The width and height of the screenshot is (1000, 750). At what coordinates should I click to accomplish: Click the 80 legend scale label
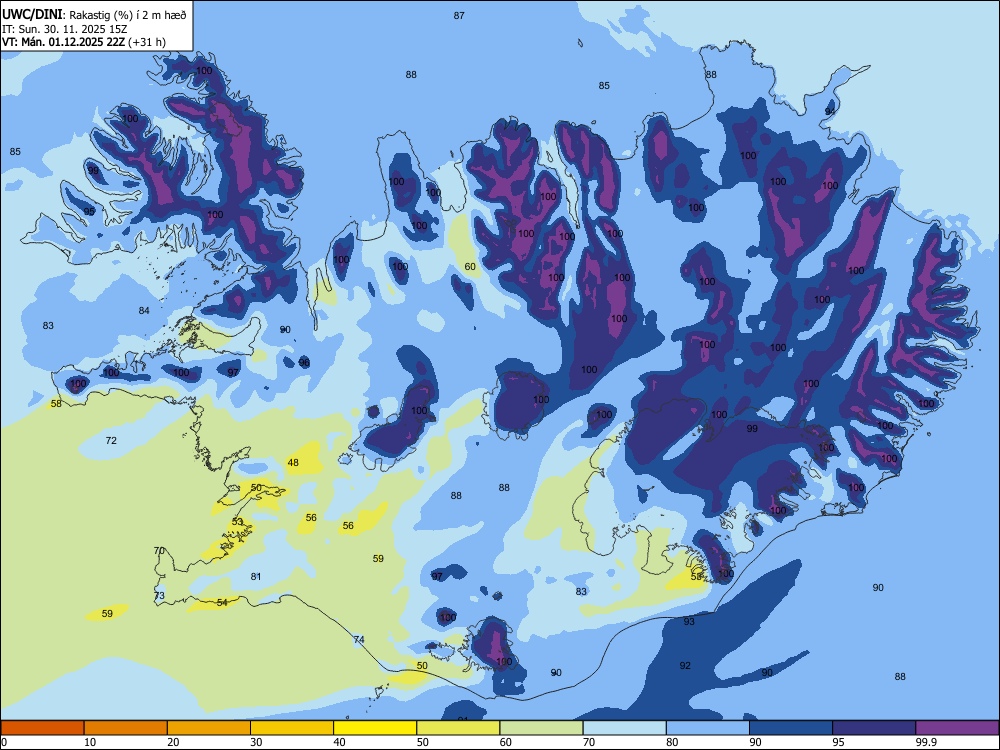[x=672, y=742]
